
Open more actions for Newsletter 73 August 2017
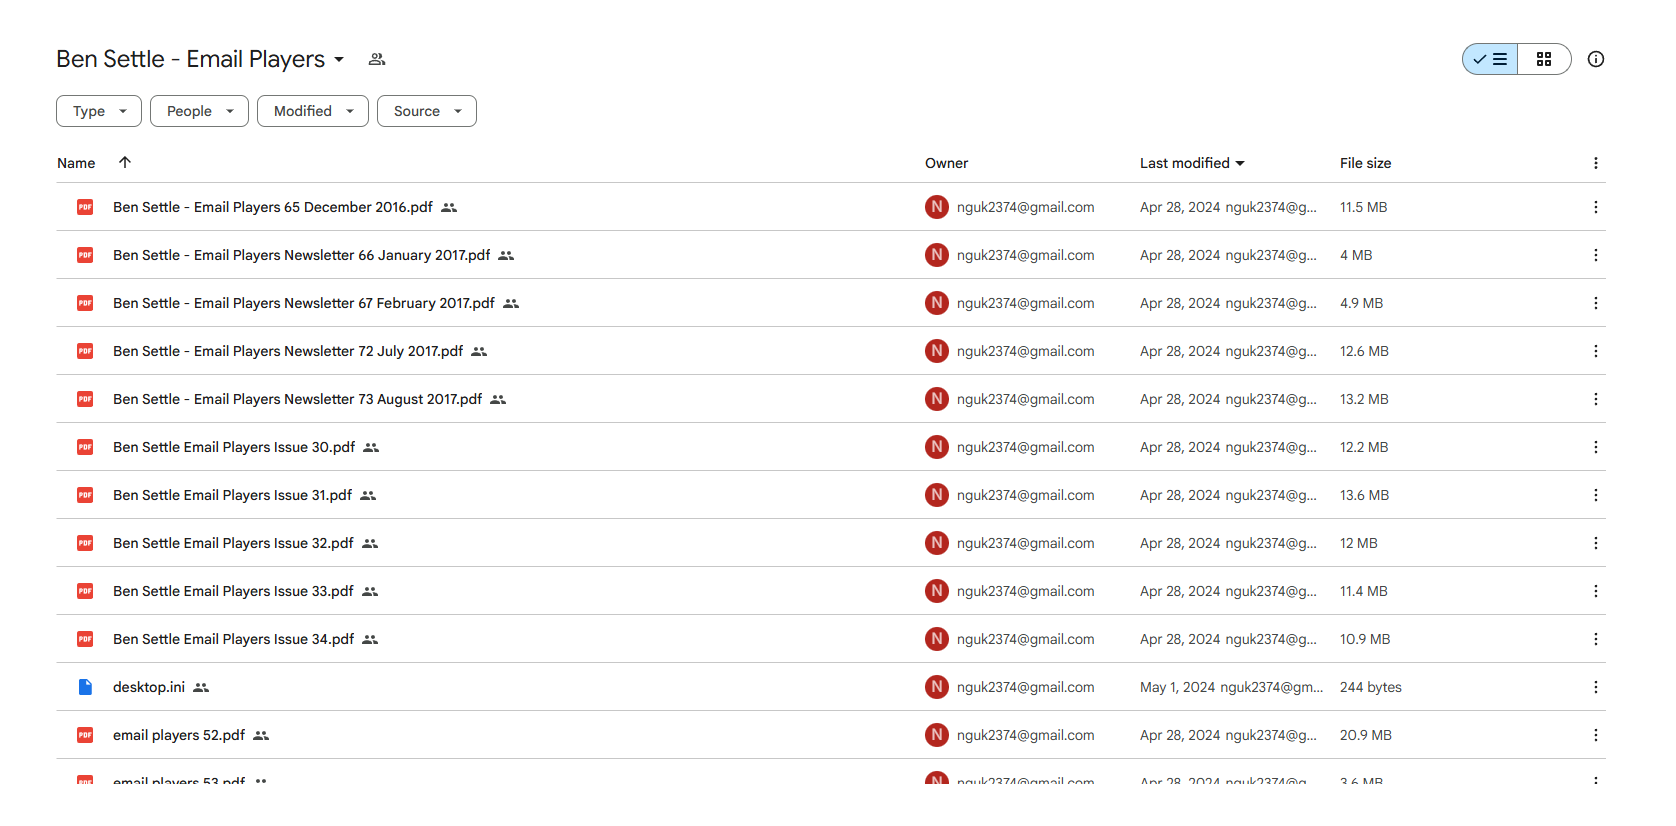[1596, 399]
